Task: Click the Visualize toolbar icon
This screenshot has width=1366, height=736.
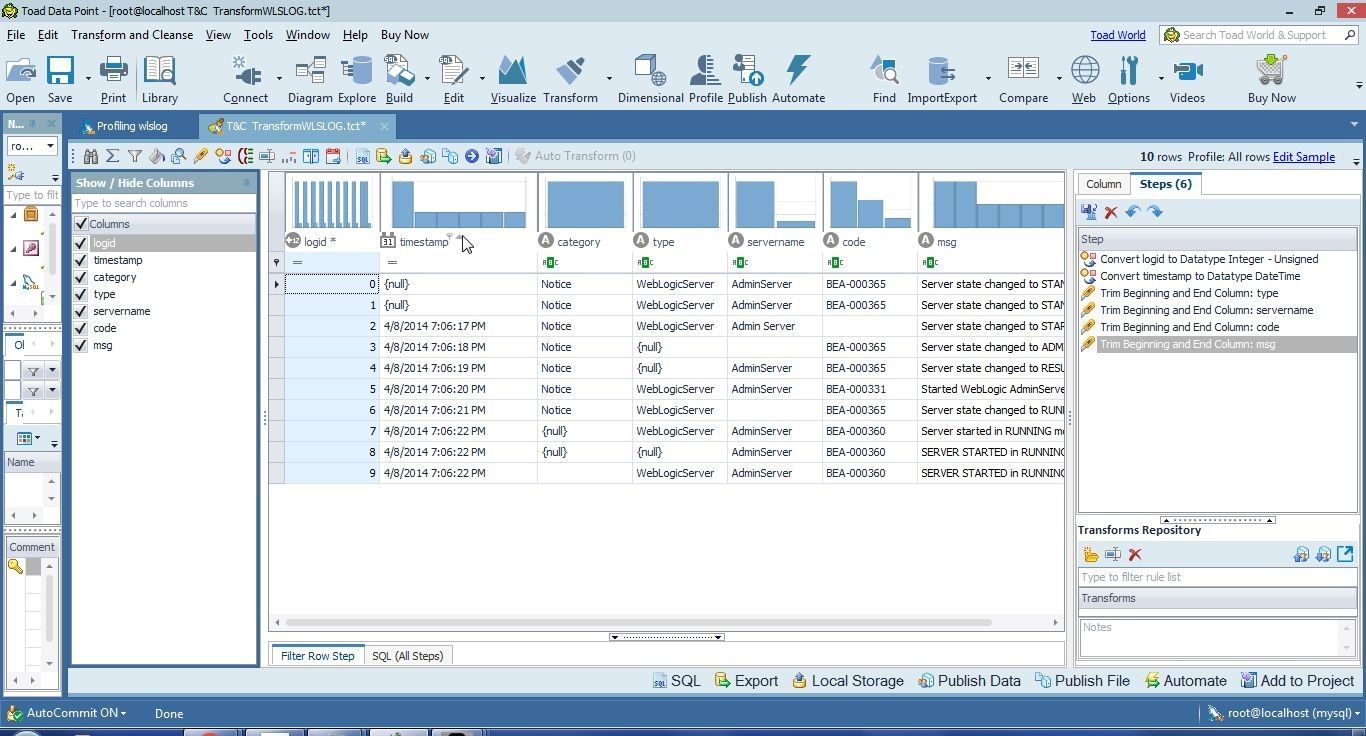Action: 513,80
